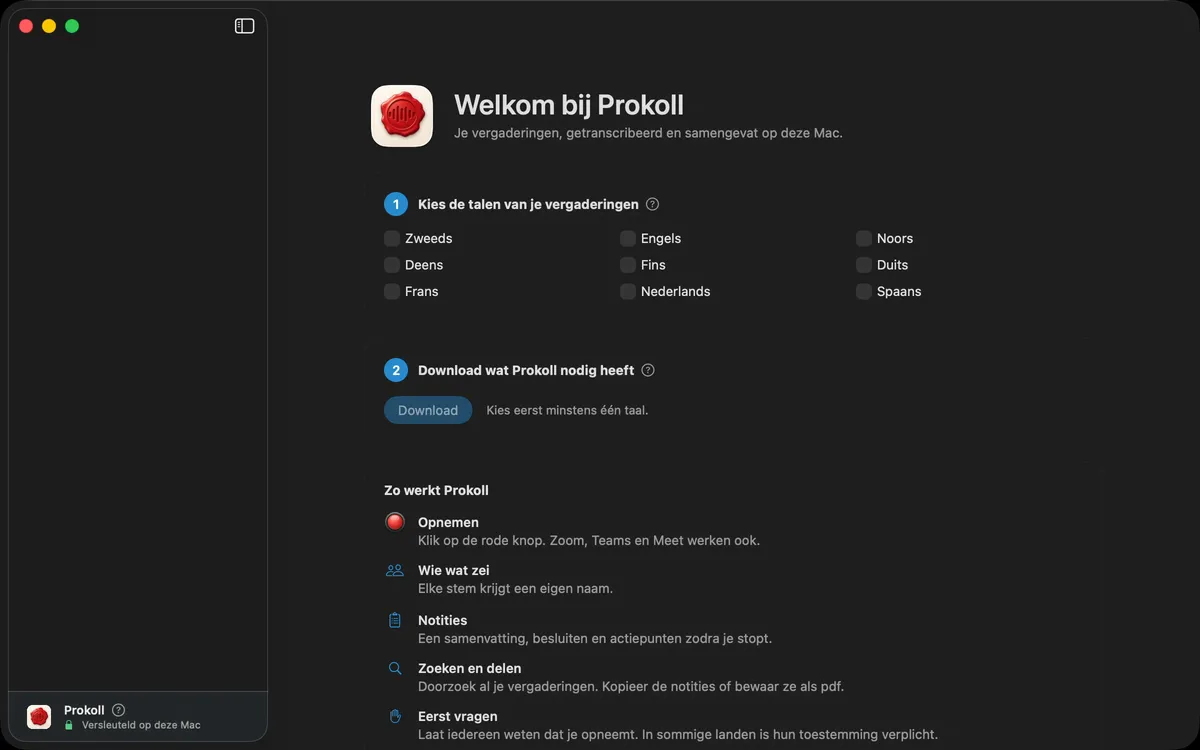Select the Spaans language checkbox

point(864,291)
